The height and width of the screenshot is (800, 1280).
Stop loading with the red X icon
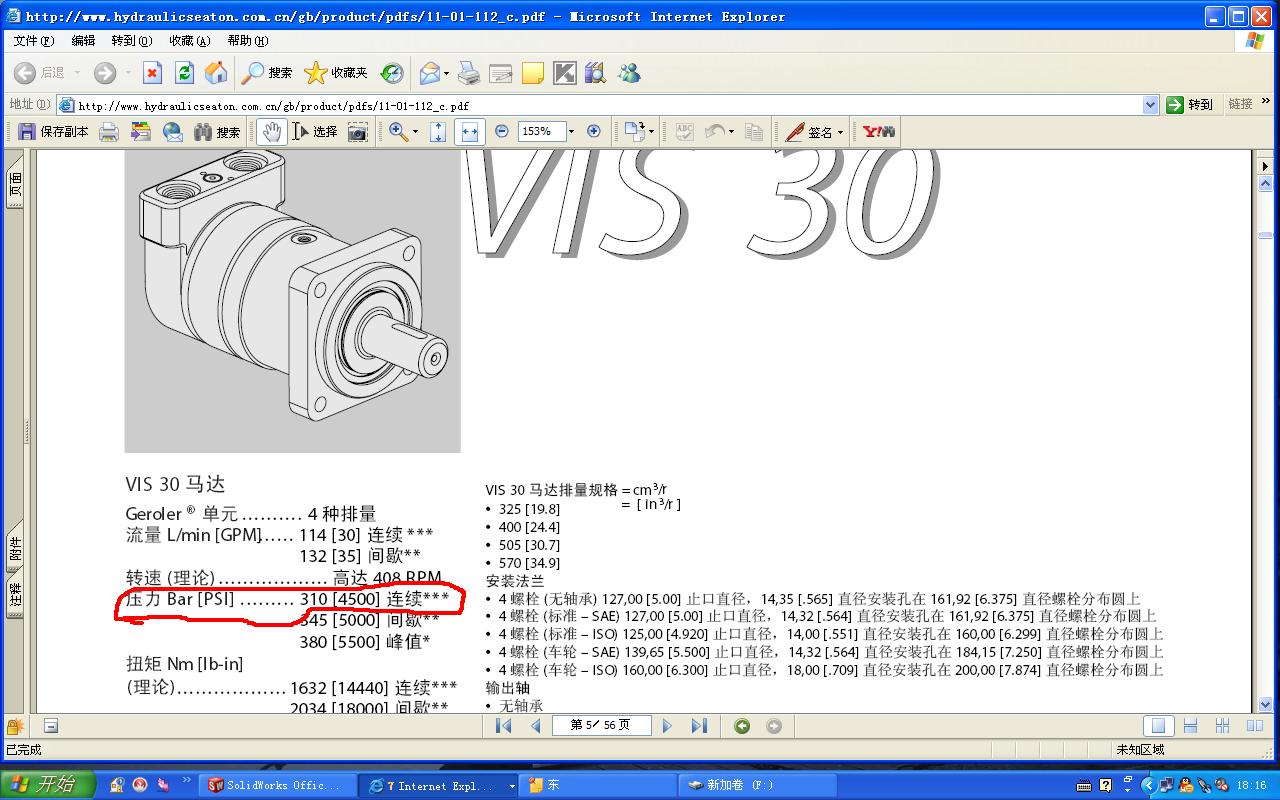pos(152,73)
